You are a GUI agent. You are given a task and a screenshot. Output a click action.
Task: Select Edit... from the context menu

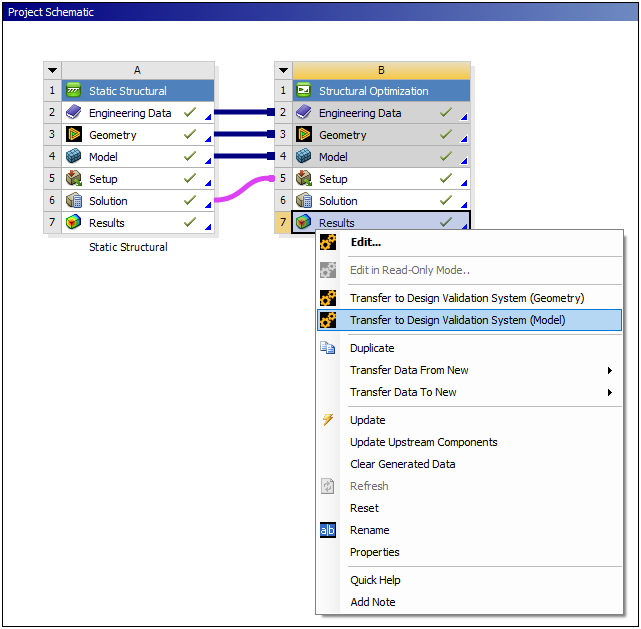pyautogui.click(x=365, y=242)
